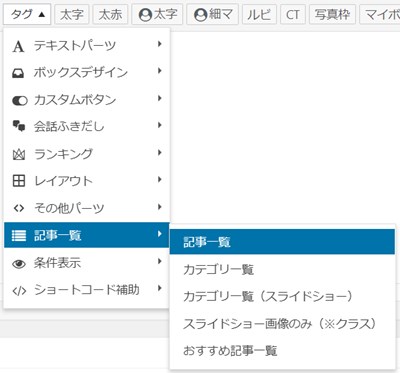This screenshot has width=400, height=373.
Task: Click the テキストパーツ letter A icon
Action: click(18, 46)
